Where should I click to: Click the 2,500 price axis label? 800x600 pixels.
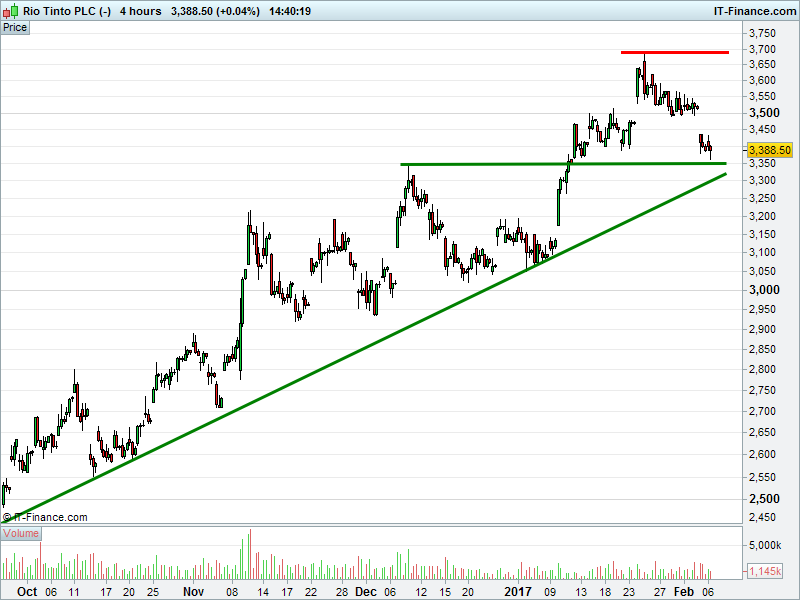[764, 499]
